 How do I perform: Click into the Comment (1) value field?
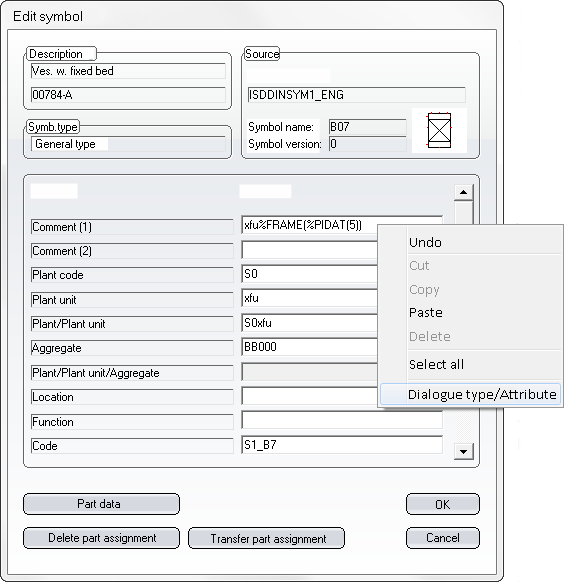point(309,225)
